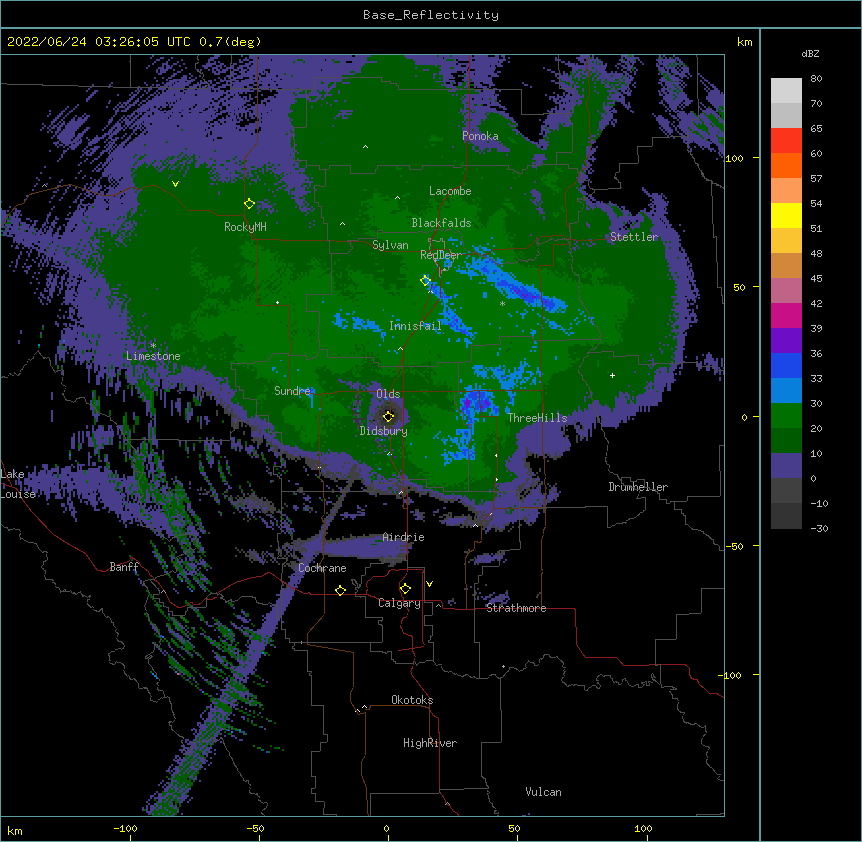
Task: Click the RockyMH label
Action: 245,226
